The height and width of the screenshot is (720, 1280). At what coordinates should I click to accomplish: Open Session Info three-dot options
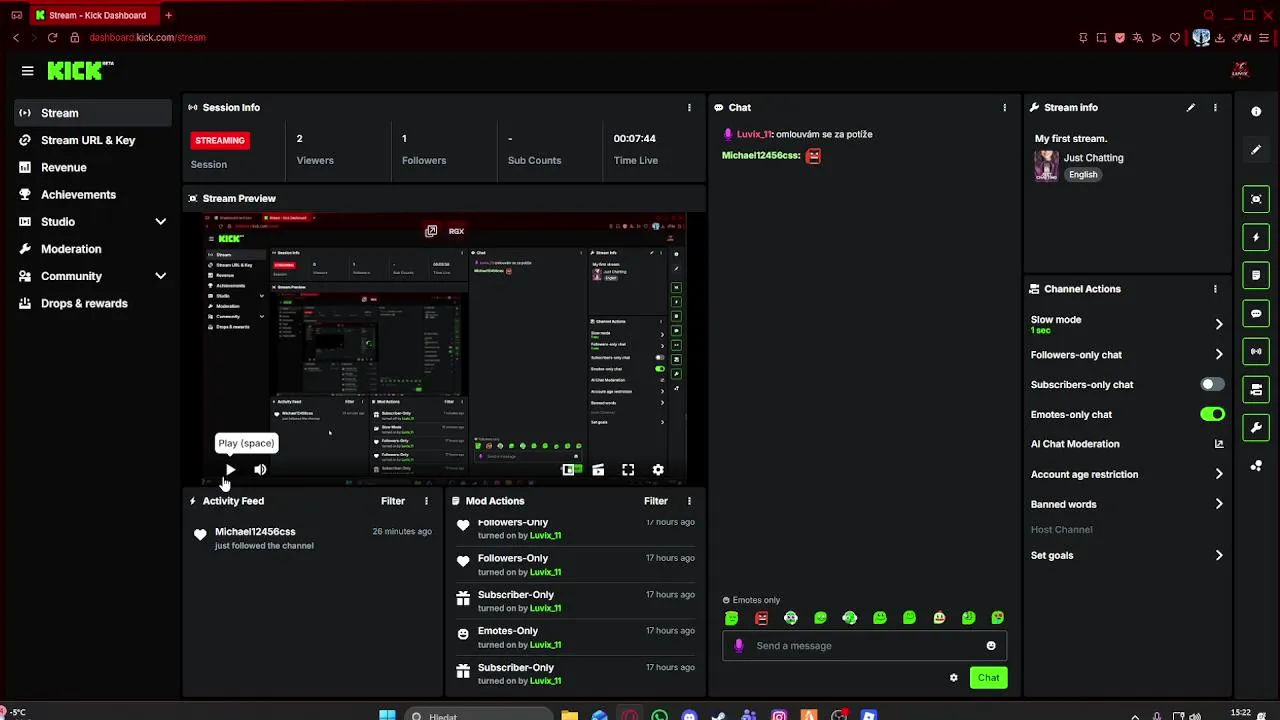tap(689, 107)
